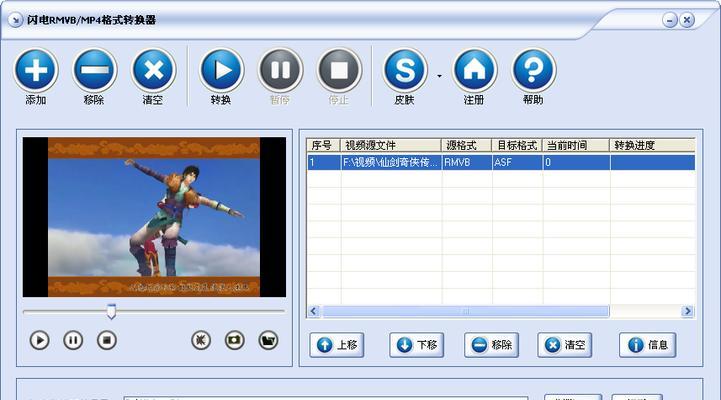Image resolution: width=721 pixels, height=400 pixels.
Task: Click the ASF target format cell
Action: pos(517,162)
